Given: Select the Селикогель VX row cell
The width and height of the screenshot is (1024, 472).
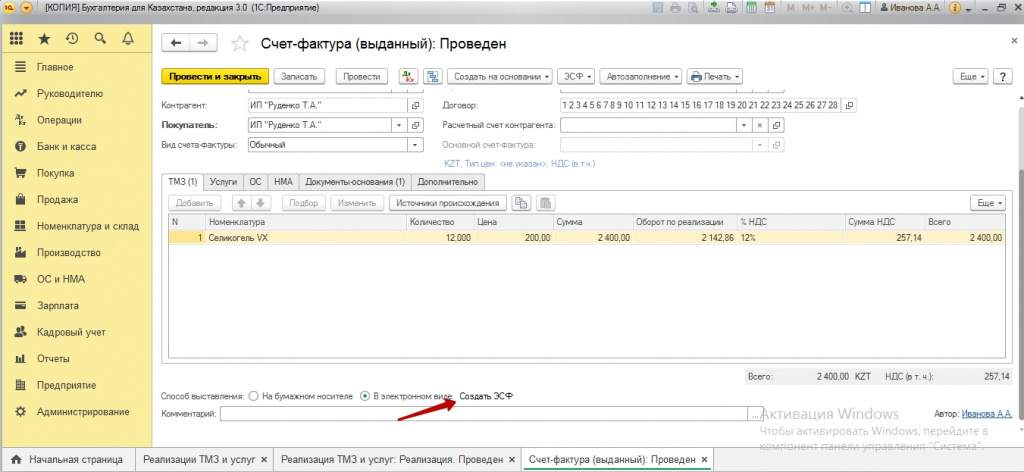Looking at the screenshot, I should (305, 238).
